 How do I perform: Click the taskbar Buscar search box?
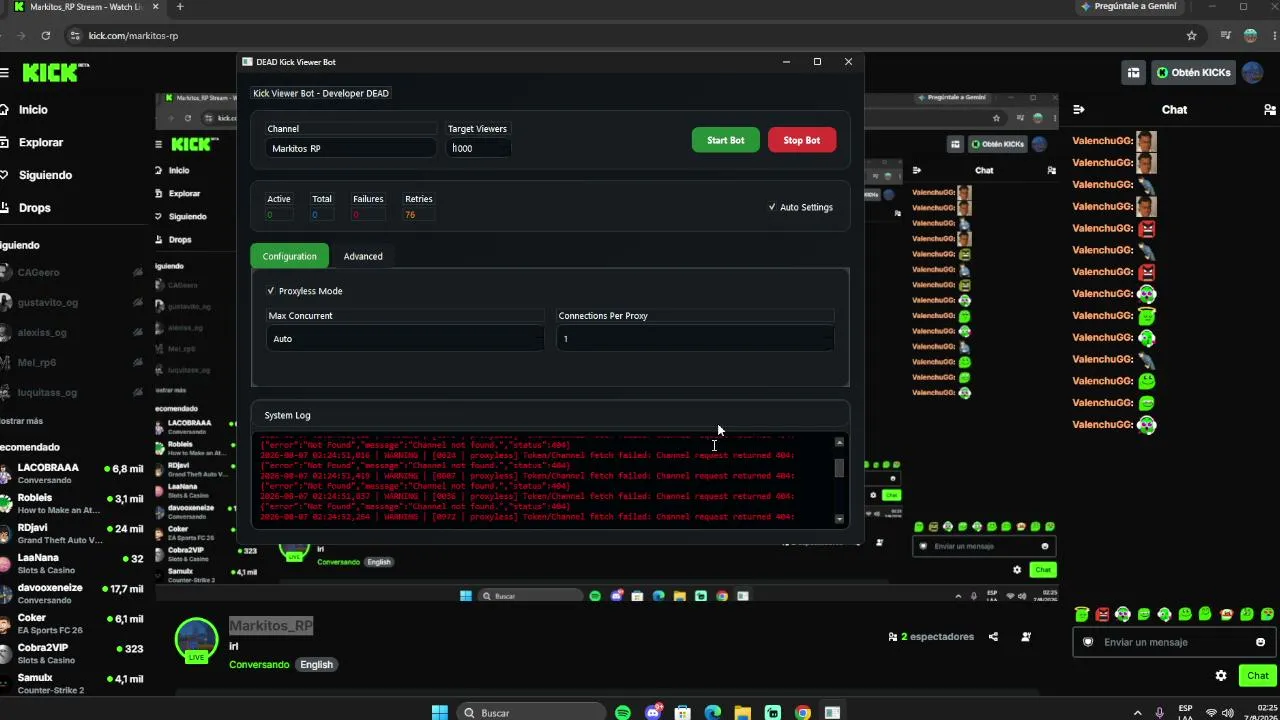[531, 712]
